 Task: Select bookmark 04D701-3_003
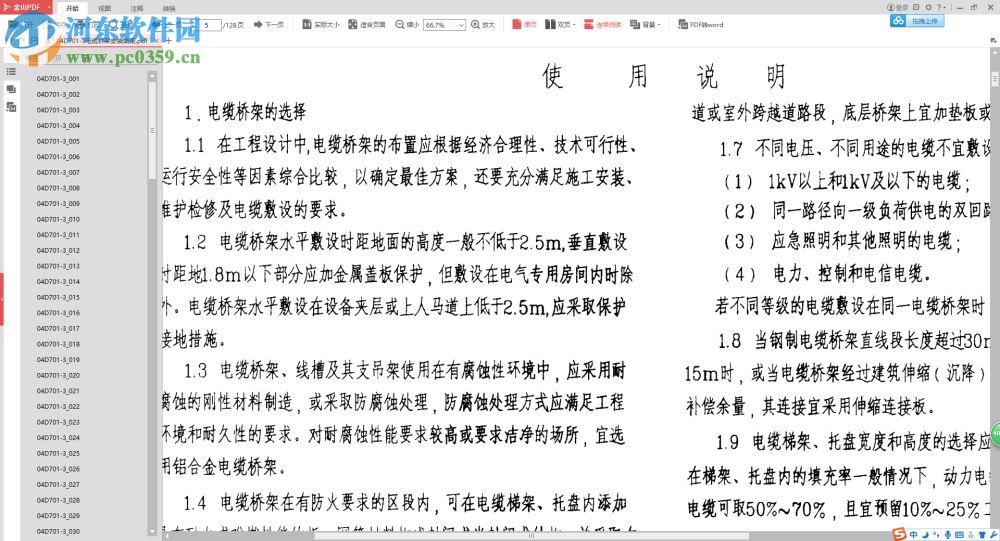(x=58, y=110)
